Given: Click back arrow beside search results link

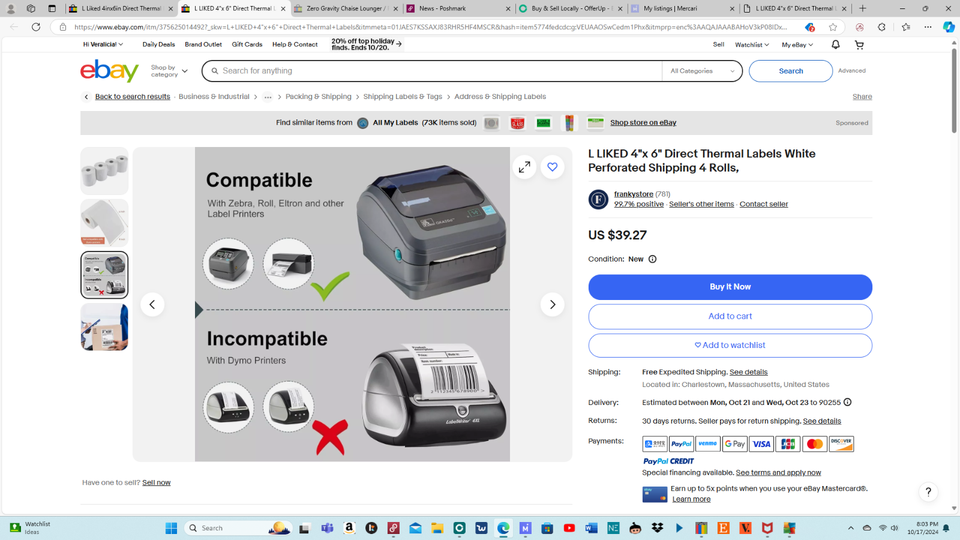Looking at the screenshot, I should pyautogui.click(x=86, y=97).
